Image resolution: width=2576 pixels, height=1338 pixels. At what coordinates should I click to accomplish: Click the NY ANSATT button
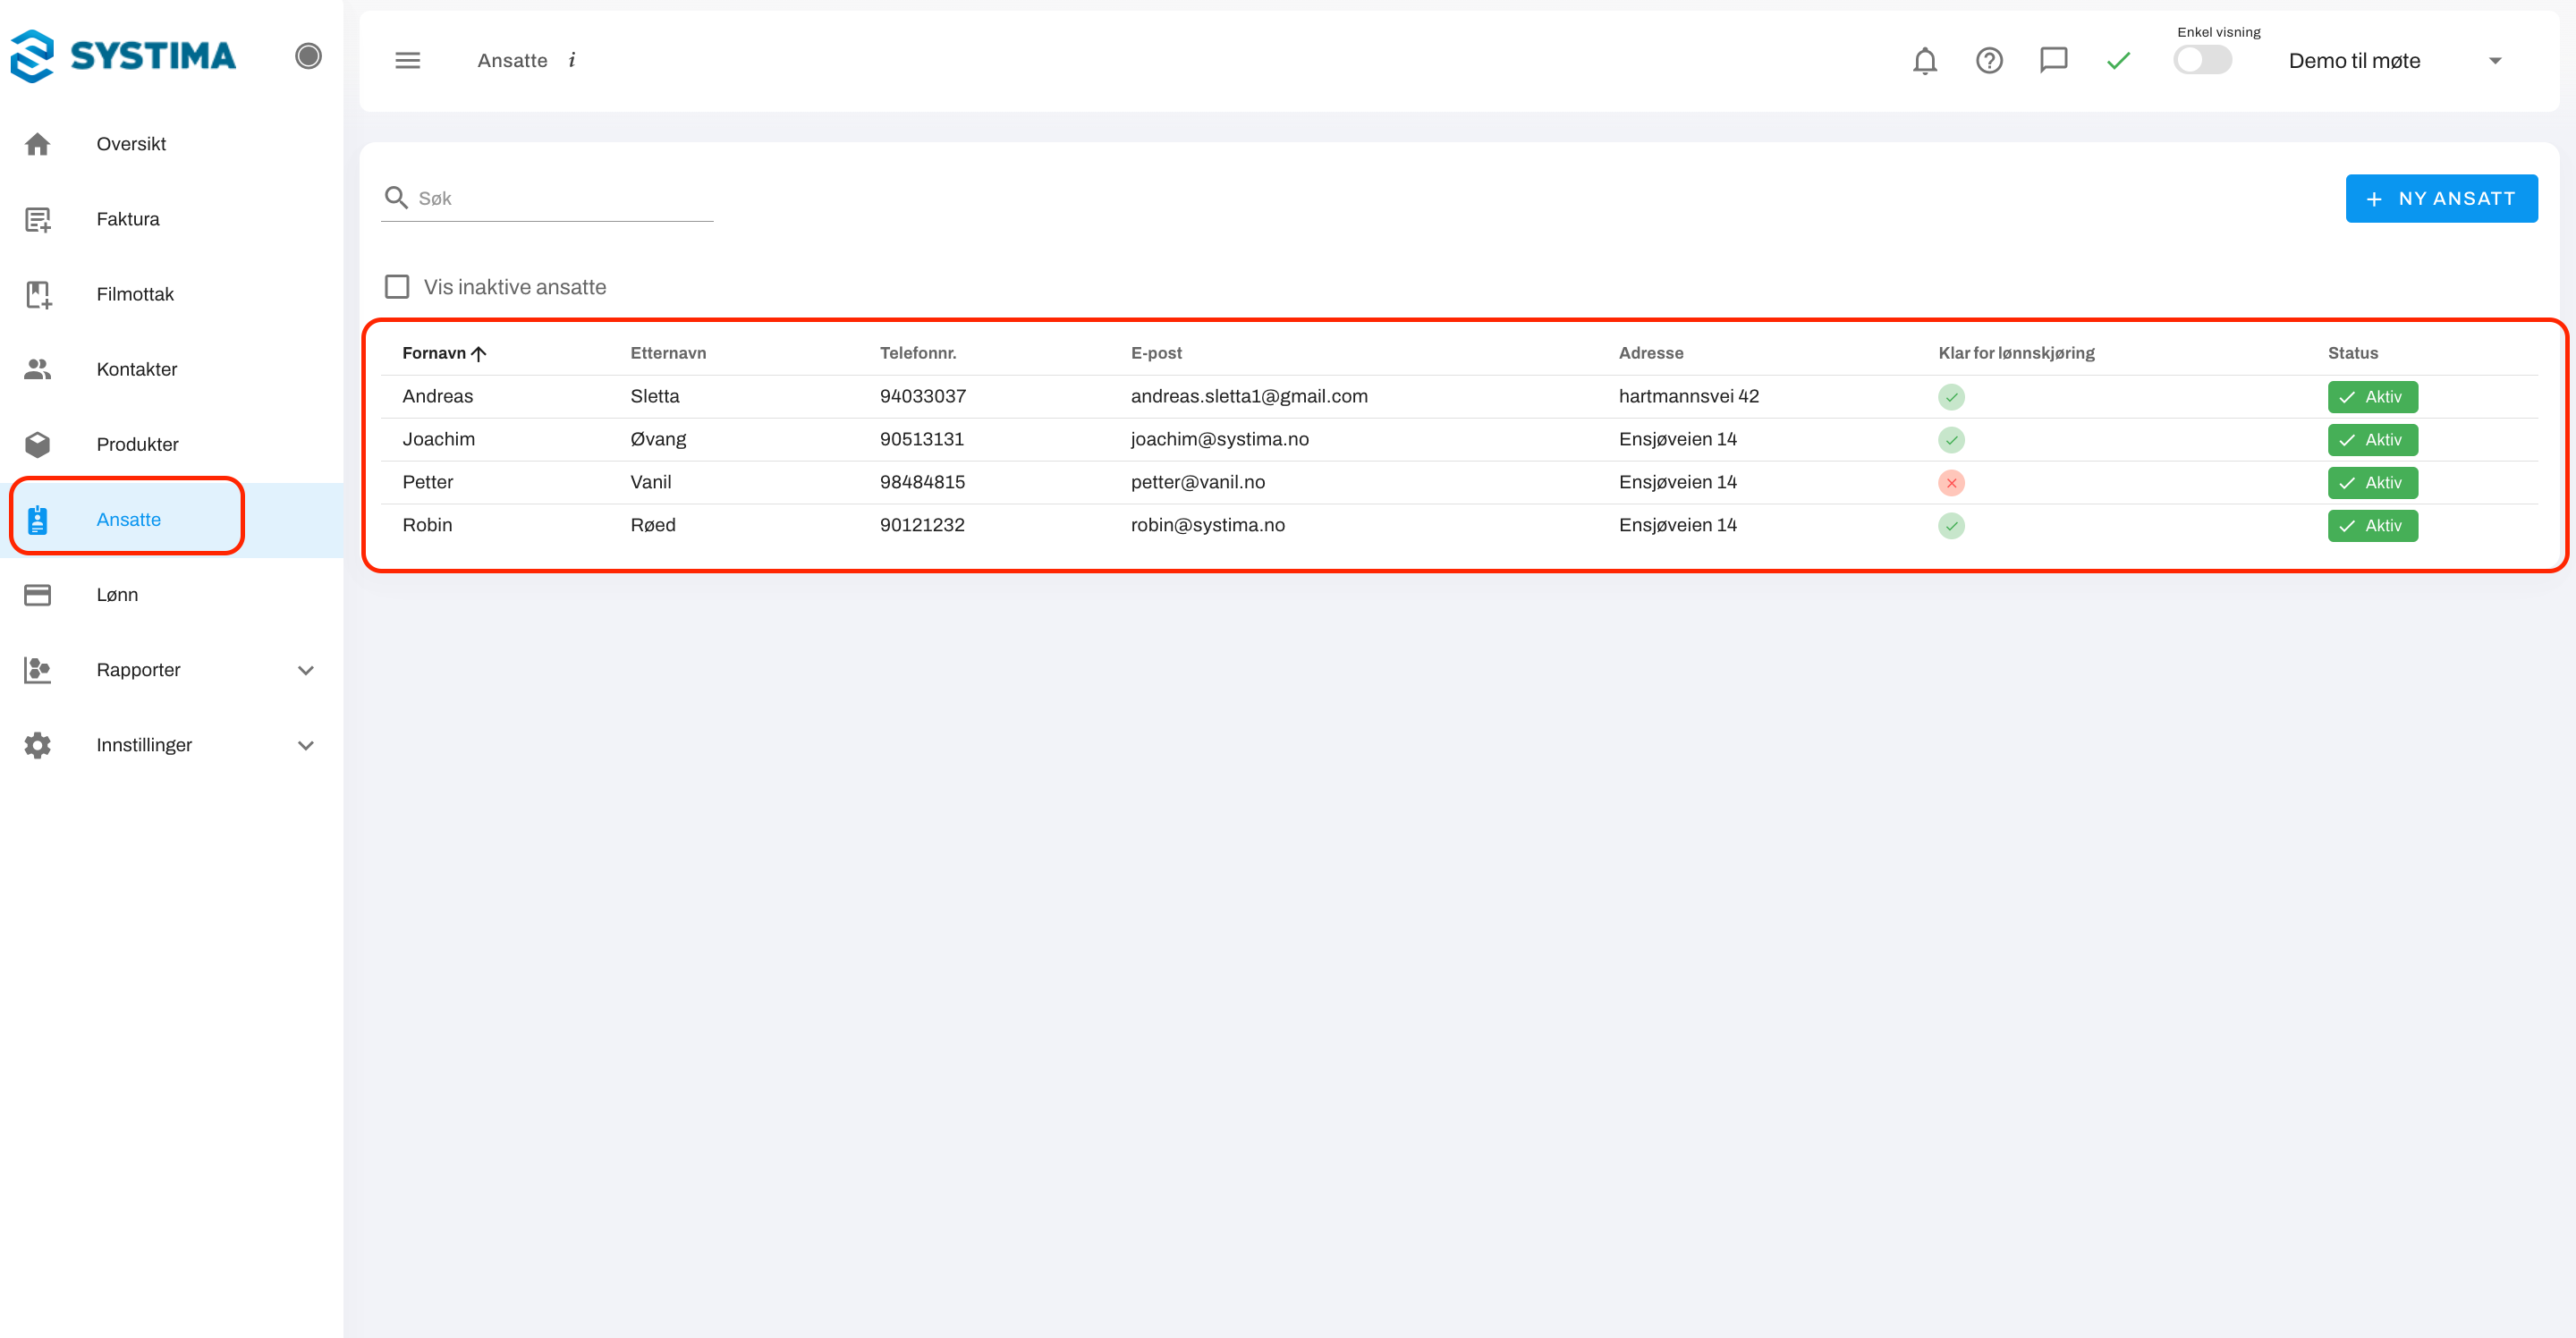coord(2441,199)
